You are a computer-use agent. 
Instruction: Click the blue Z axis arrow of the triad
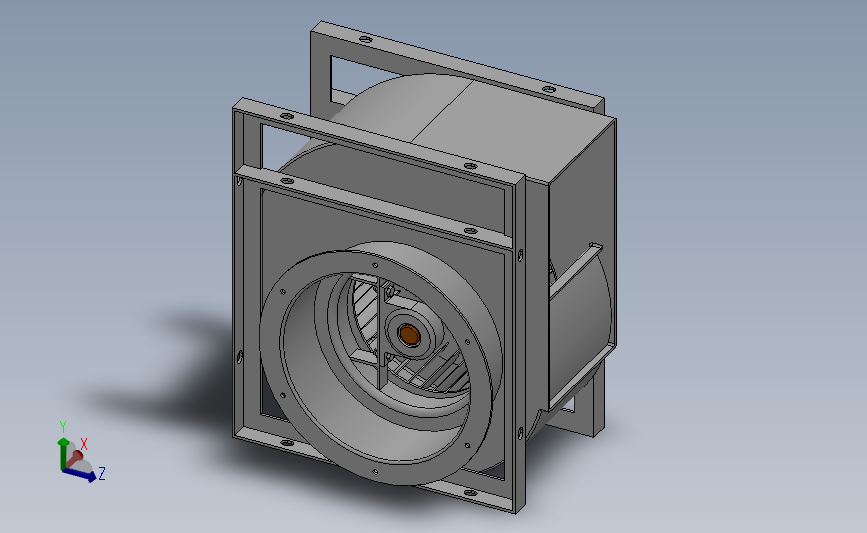pyautogui.click(x=79, y=474)
